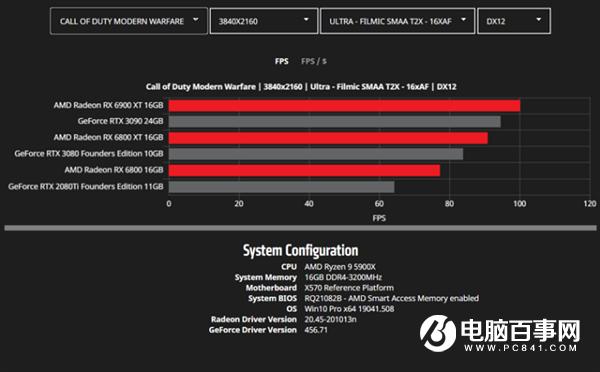600x372 pixels.
Task: Click the memory value 16GB DDR4-3200MHz
Action: [343, 277]
